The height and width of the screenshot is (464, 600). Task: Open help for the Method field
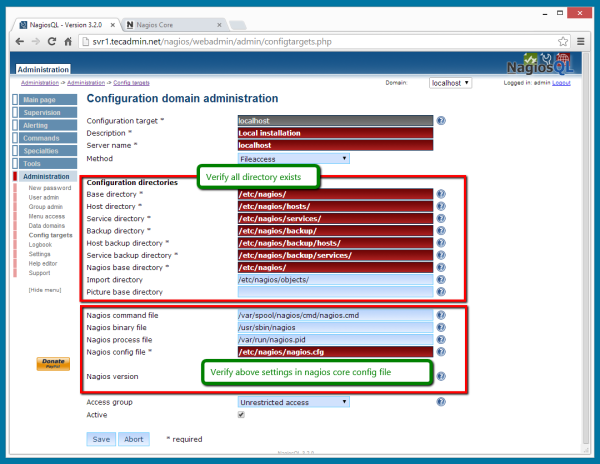tap(441, 158)
